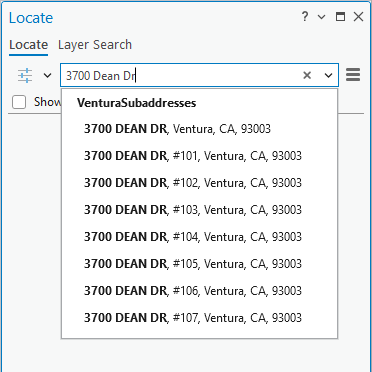Image resolution: width=372 pixels, height=372 pixels.
Task: Select the 3700 DEAN DR #106 suggestion
Action: [199, 291]
